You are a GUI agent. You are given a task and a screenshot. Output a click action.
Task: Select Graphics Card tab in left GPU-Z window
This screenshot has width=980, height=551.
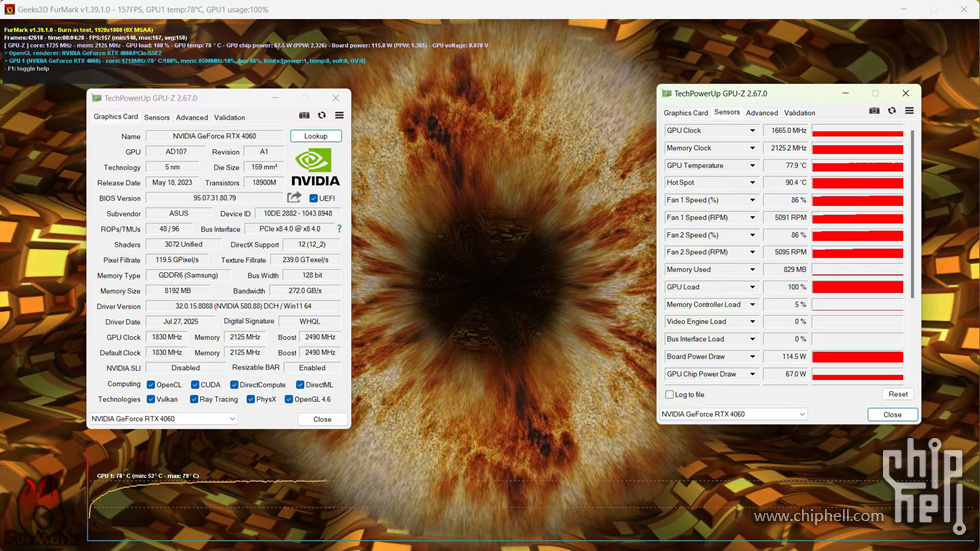tap(116, 117)
